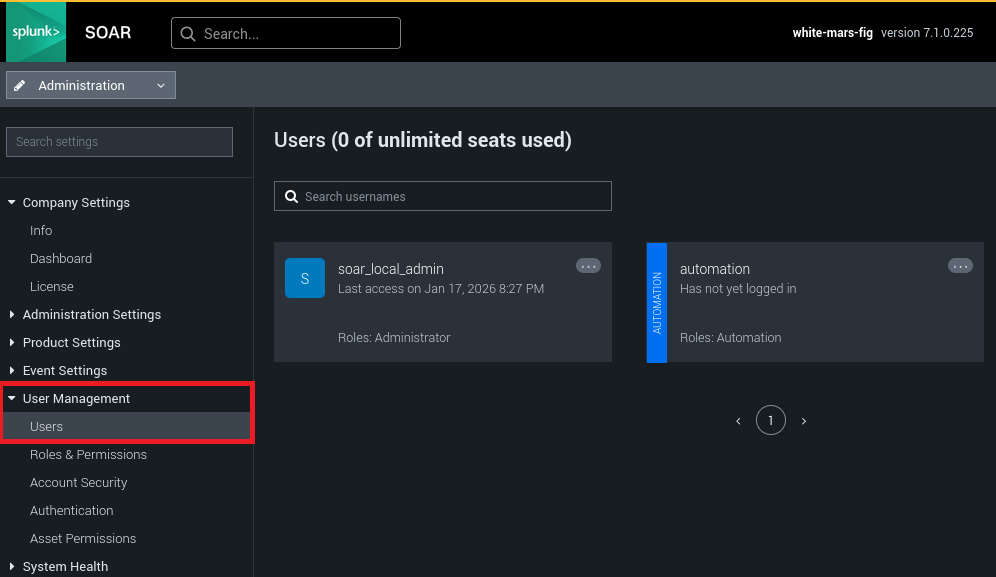Click the soar_local_admin avatar icon

[305, 278]
